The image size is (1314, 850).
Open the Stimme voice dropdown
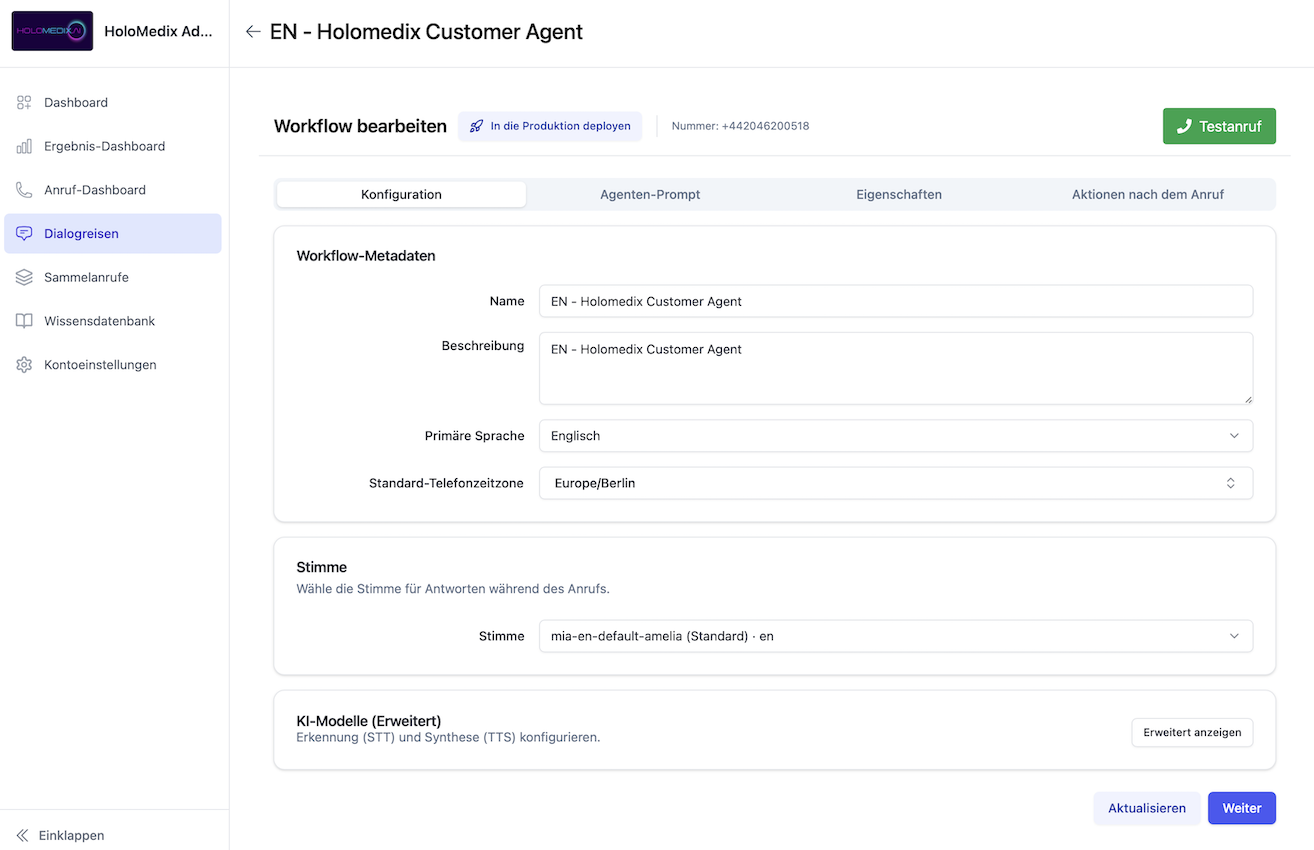pos(895,636)
